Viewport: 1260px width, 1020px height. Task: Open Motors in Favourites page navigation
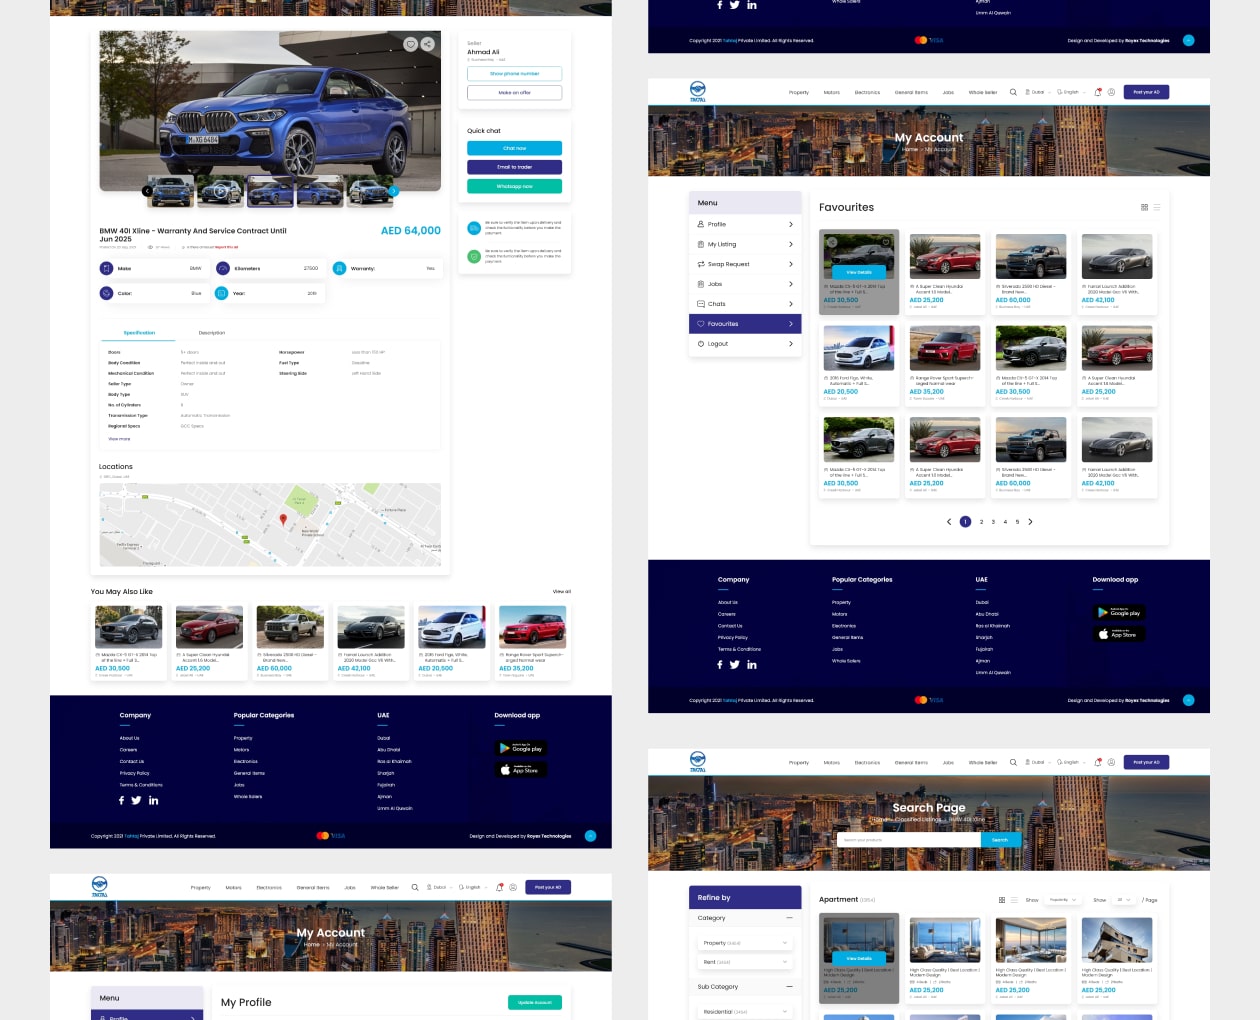(832, 92)
